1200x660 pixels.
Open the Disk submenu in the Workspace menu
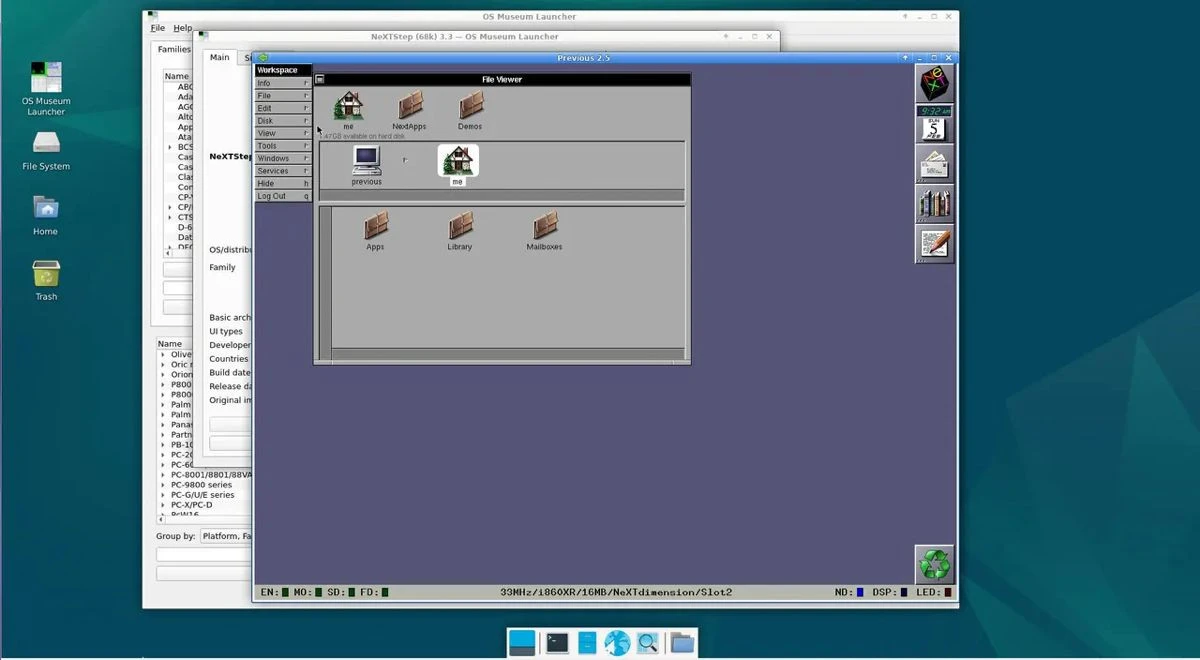283,121
